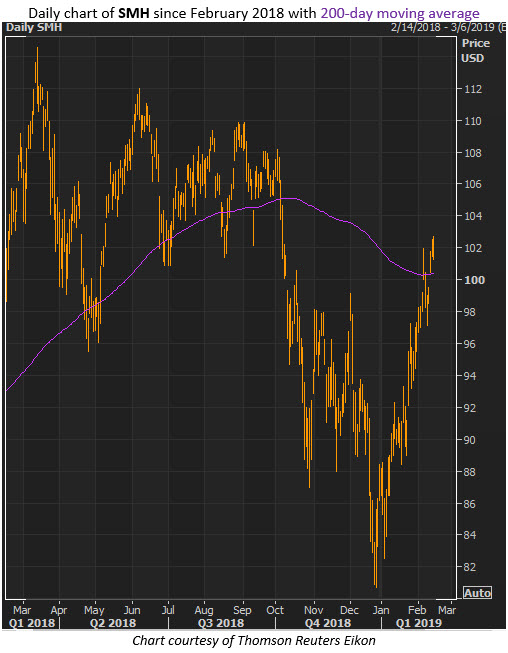Select the bold 100 price axis label
Screen dimensions: 508x653
click(474, 280)
